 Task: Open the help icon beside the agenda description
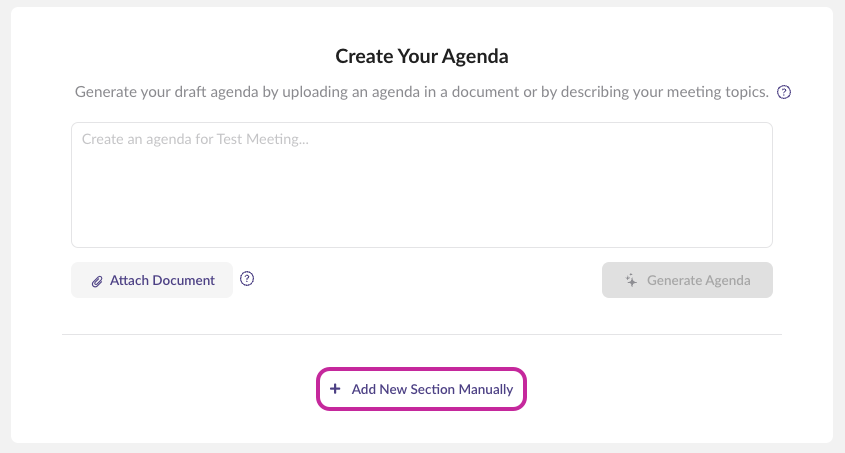784,92
